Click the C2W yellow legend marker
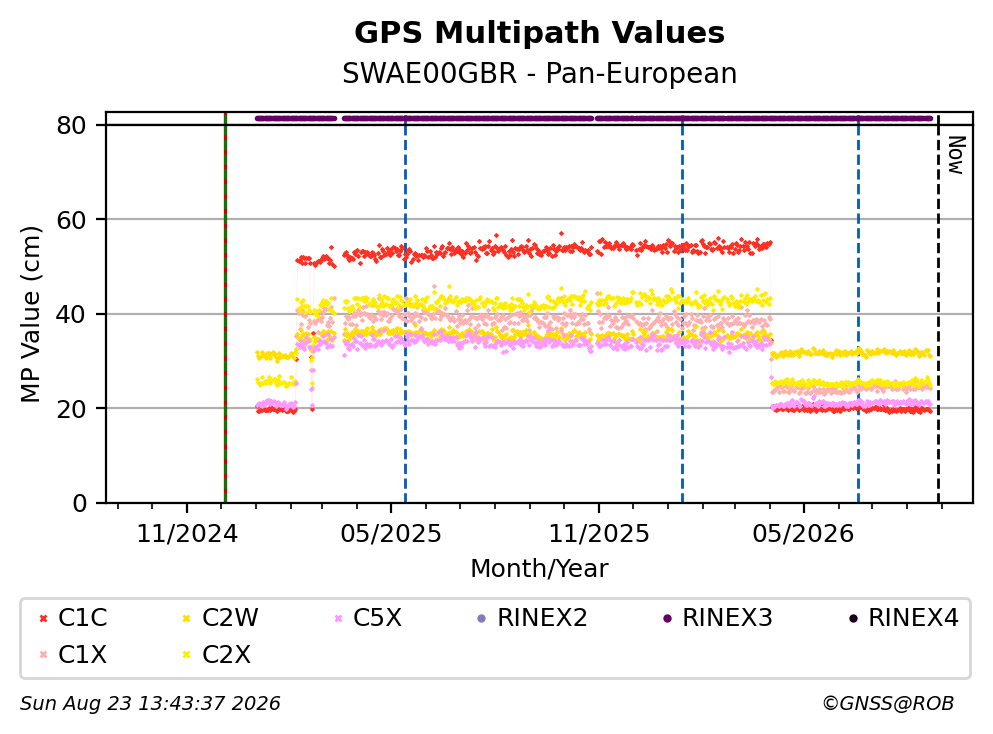Image resolution: width=993 pixels, height=734 pixels. [187, 618]
